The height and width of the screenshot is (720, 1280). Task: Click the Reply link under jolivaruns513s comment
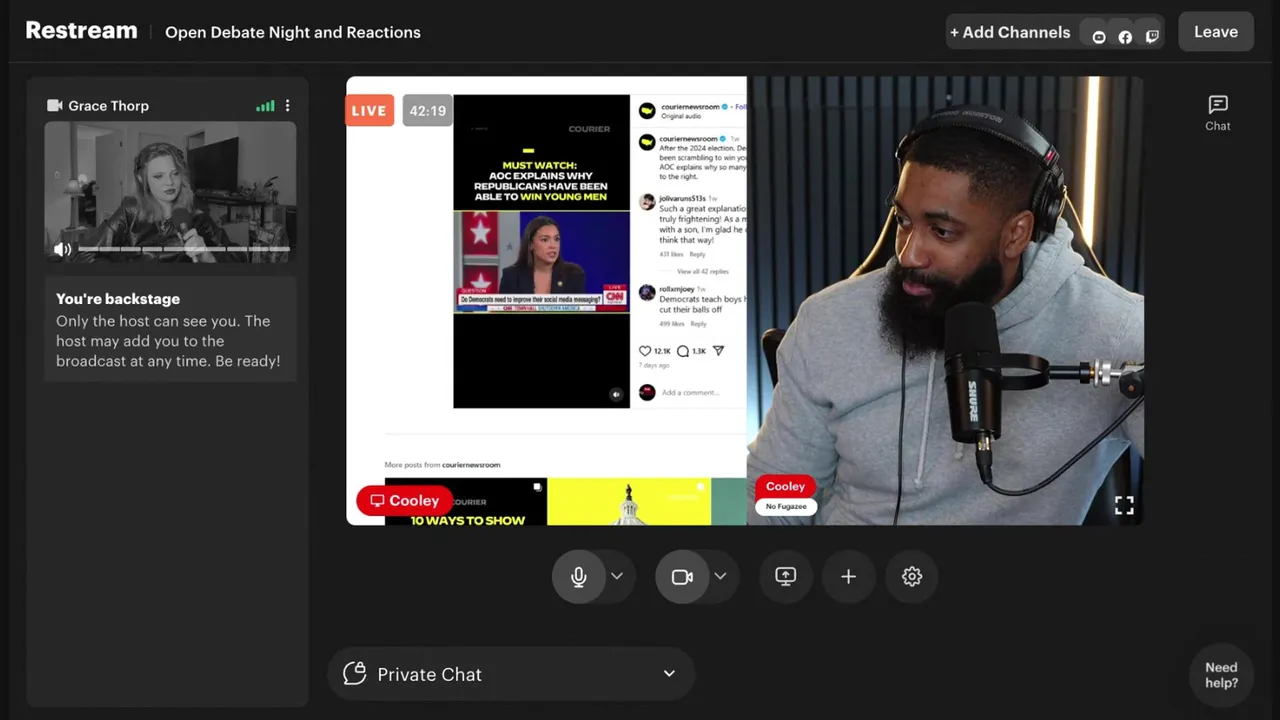pos(697,254)
